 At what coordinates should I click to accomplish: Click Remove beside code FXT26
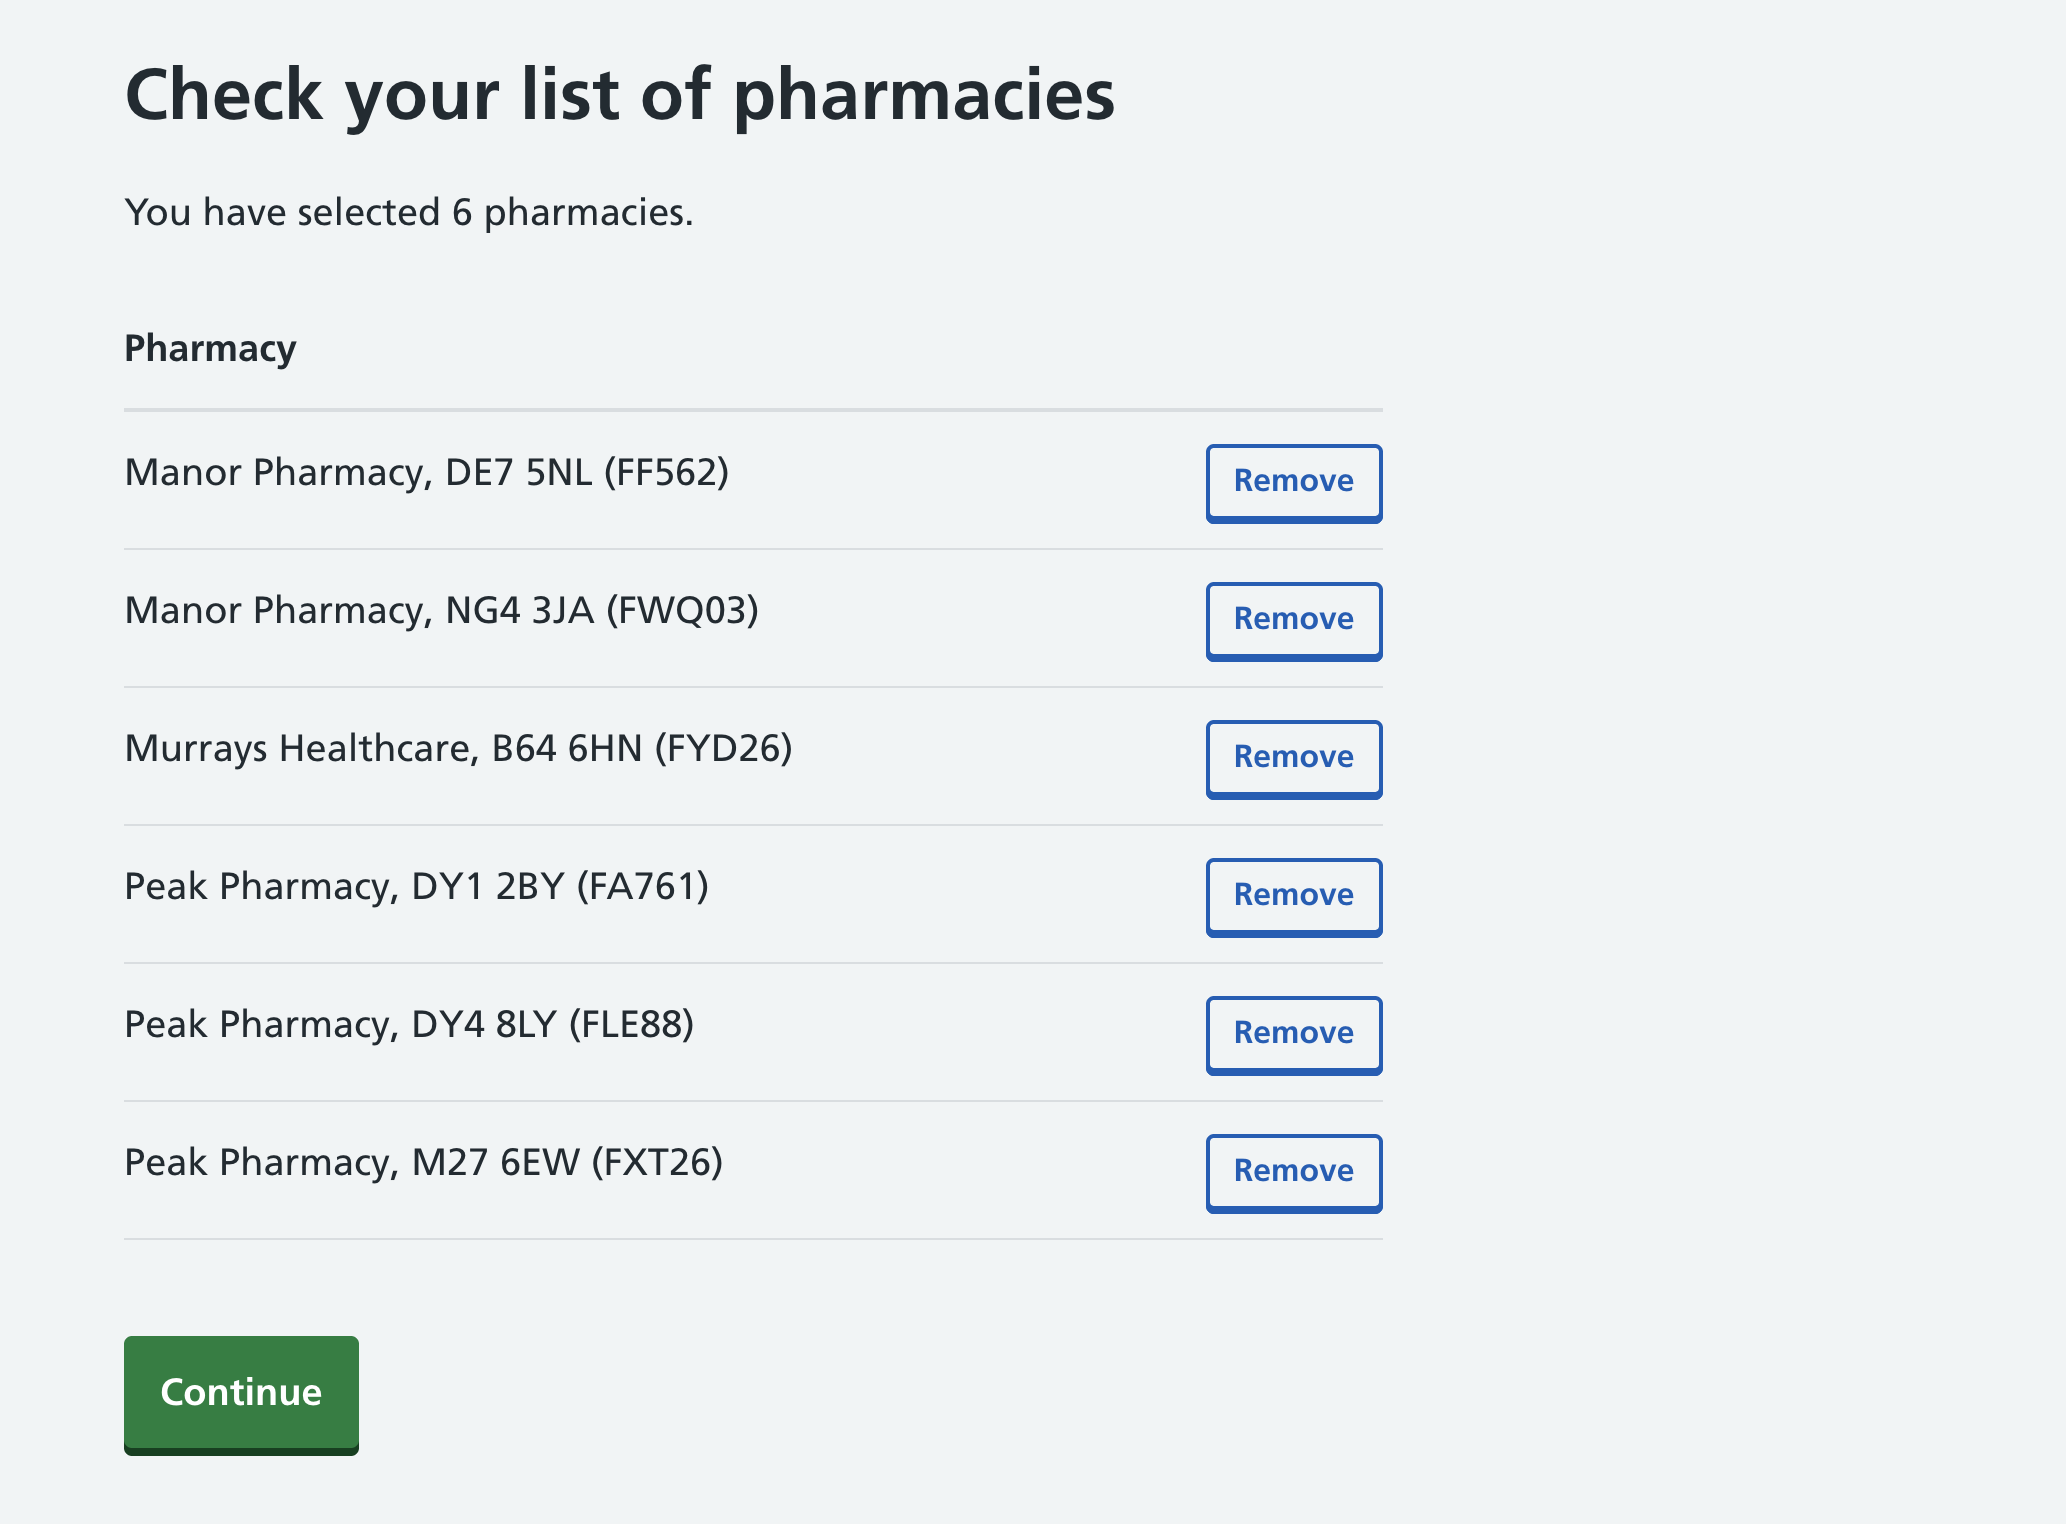[1293, 1172]
